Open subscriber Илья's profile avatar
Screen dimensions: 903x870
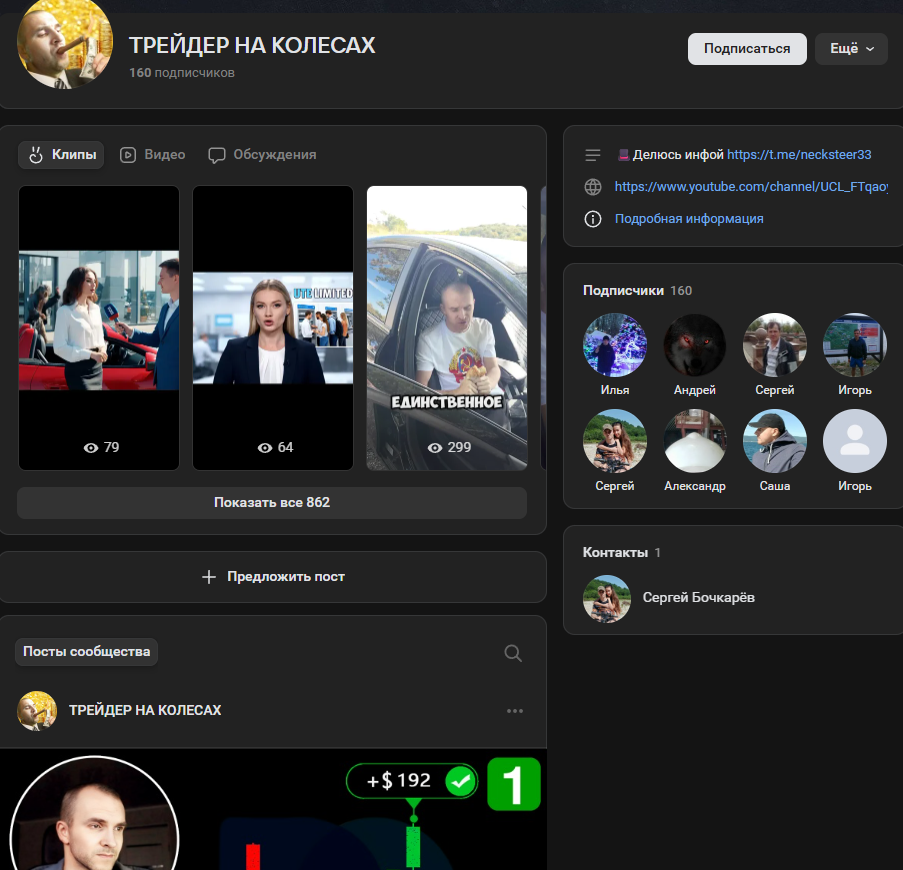[614, 345]
